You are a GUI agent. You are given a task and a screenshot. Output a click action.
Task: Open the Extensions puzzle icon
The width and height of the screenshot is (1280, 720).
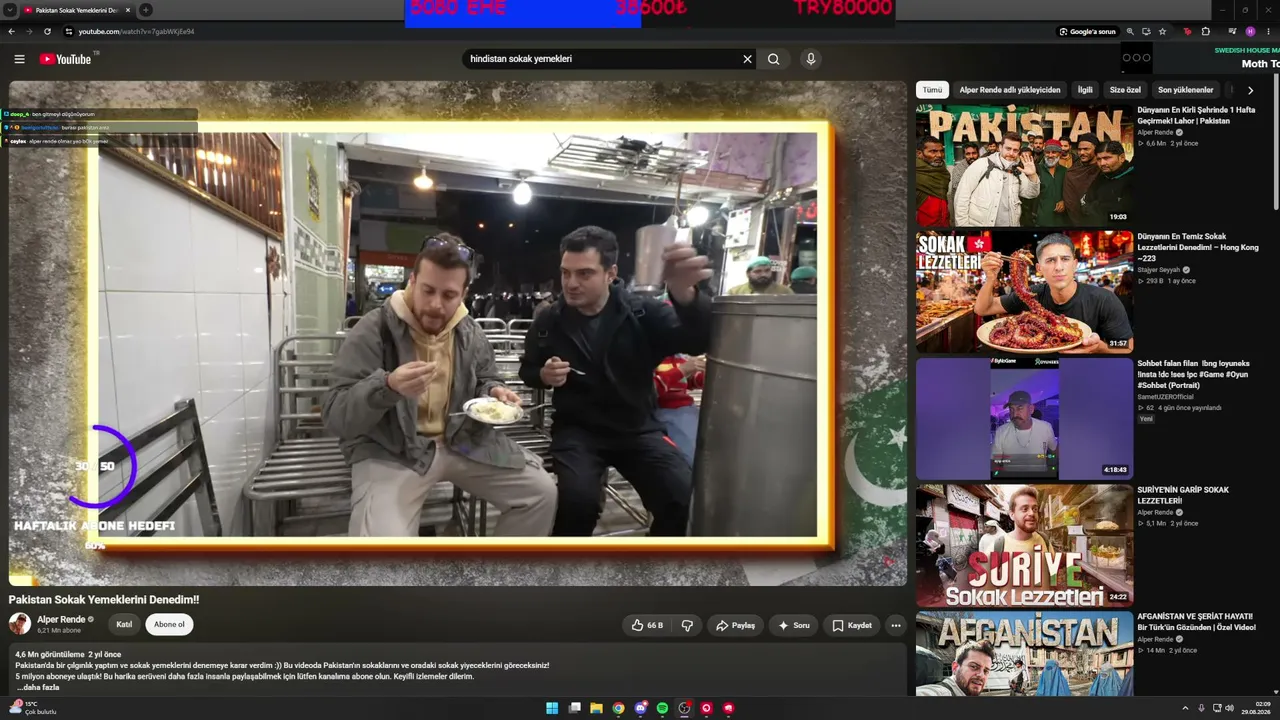click(1206, 32)
